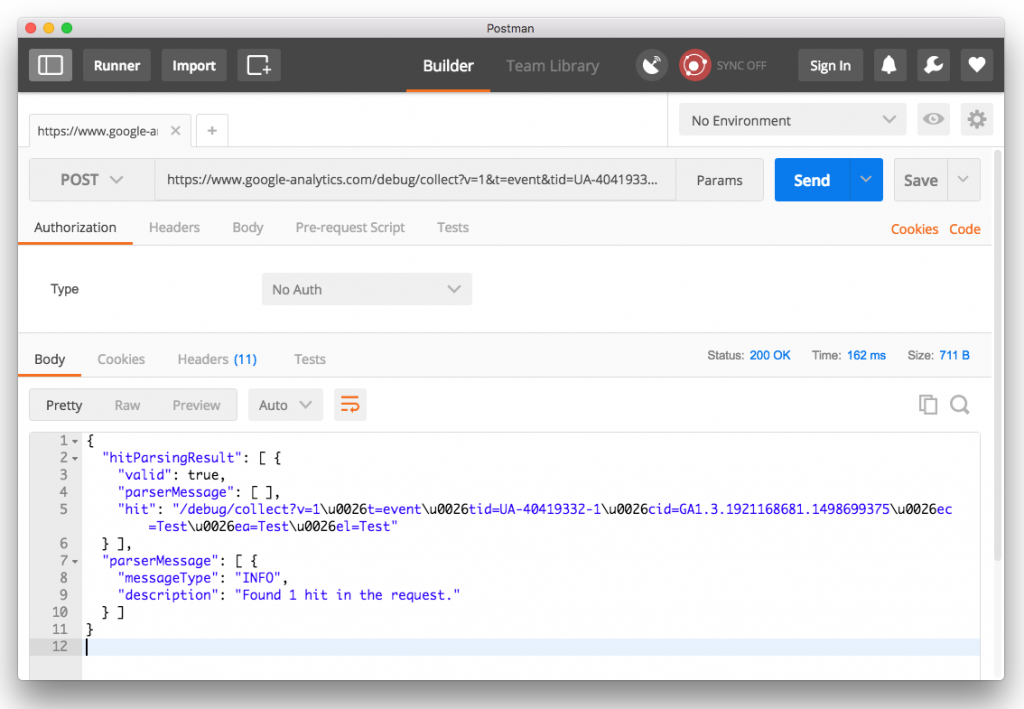The image size is (1024, 709).
Task: Click the sync off status icon
Action: click(x=695, y=65)
